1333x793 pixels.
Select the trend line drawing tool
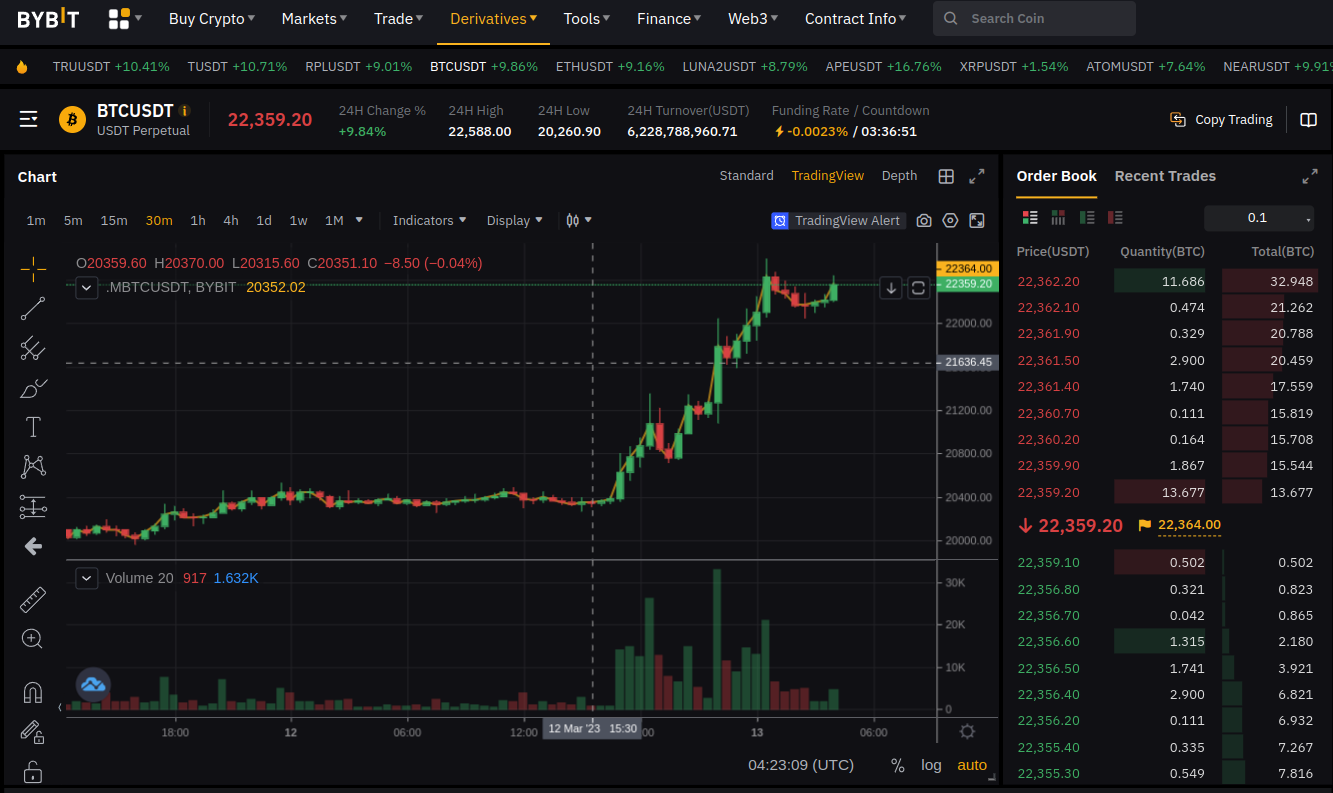[33, 309]
